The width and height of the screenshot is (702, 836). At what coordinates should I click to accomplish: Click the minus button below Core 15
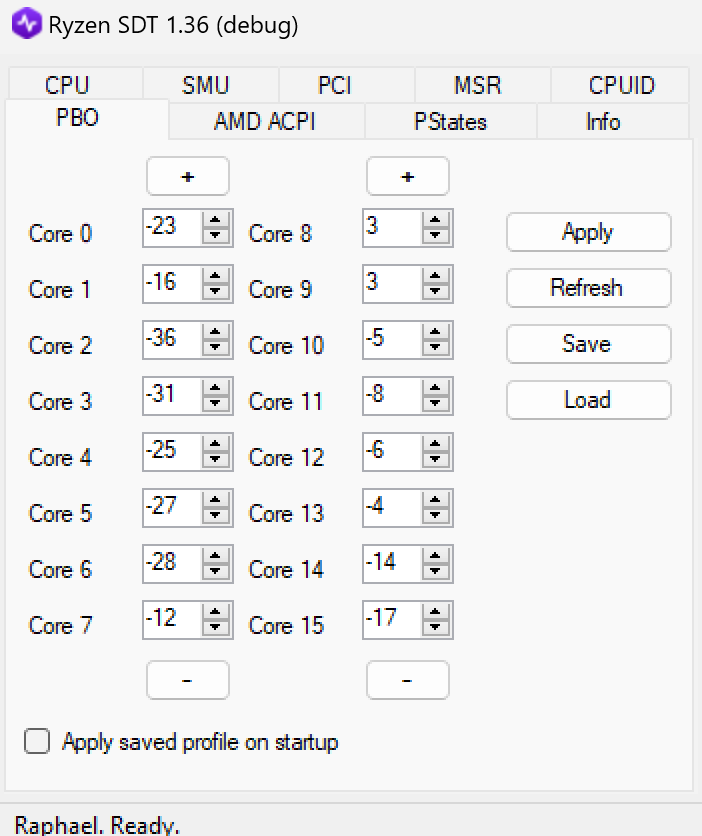click(x=408, y=681)
